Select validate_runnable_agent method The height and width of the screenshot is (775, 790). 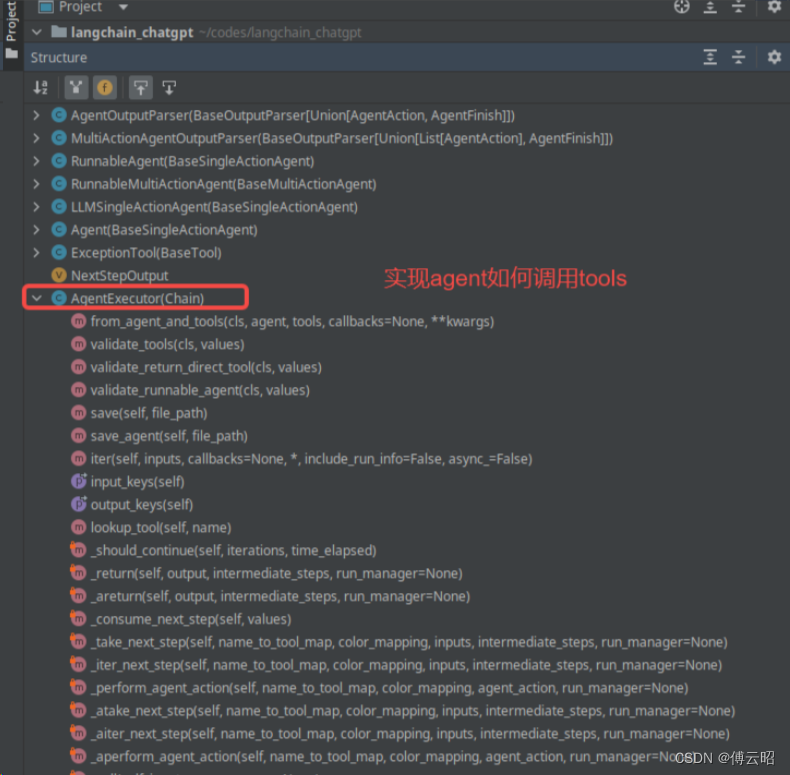[200, 390]
